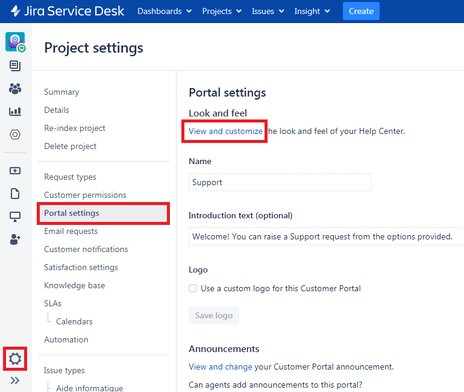Follow the View and change announcement link
464x392 pixels.
tap(220, 367)
